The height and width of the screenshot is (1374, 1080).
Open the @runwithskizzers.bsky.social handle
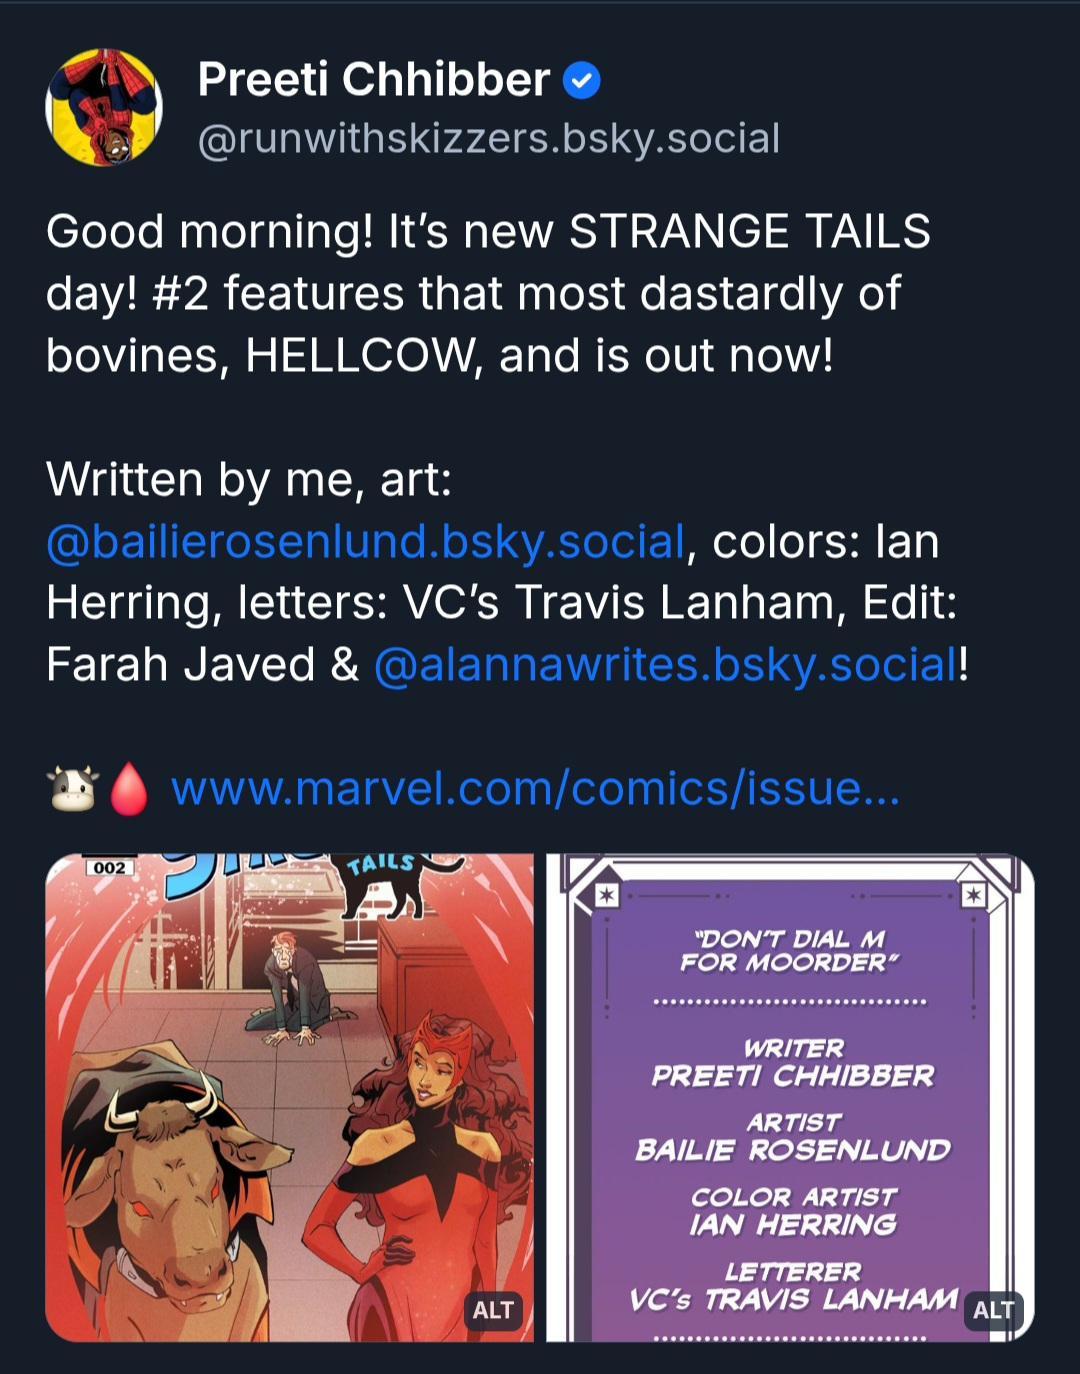pos(489,139)
